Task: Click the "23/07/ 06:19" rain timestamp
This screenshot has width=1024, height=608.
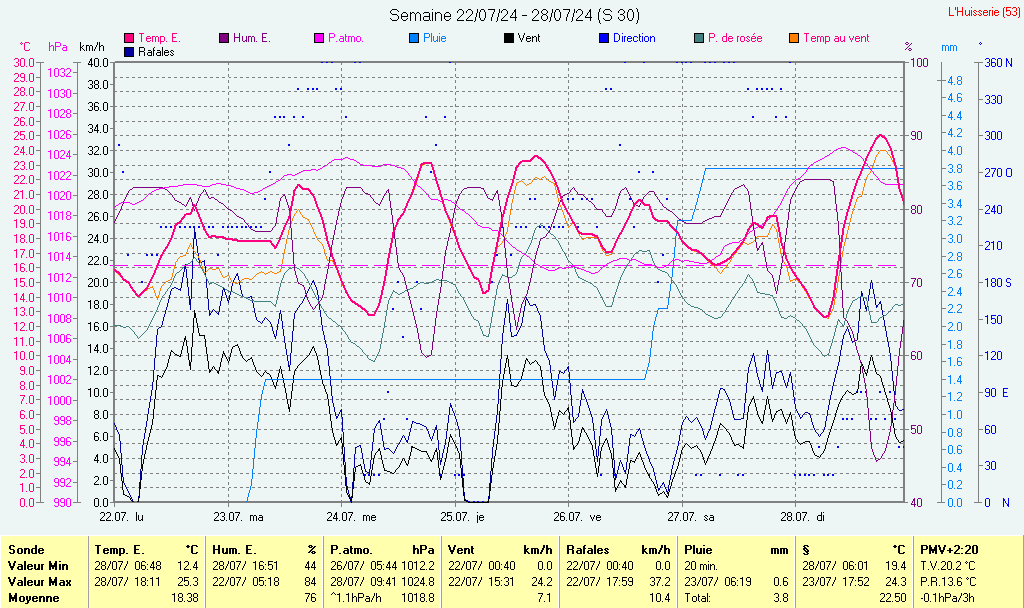Action: click(x=718, y=582)
